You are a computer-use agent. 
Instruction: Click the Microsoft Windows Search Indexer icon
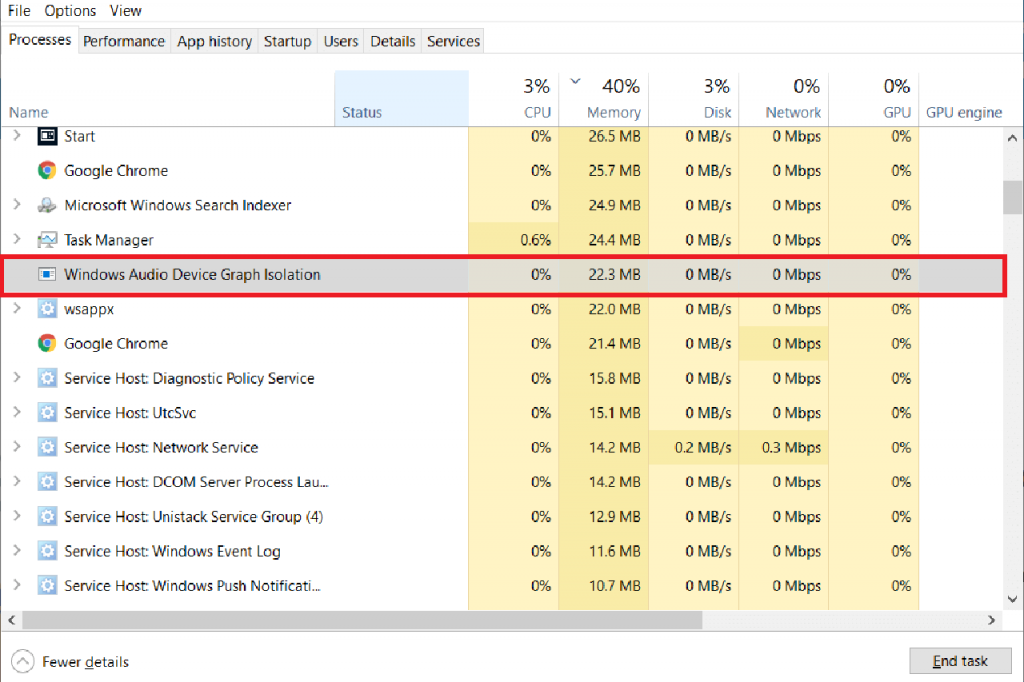[47, 205]
